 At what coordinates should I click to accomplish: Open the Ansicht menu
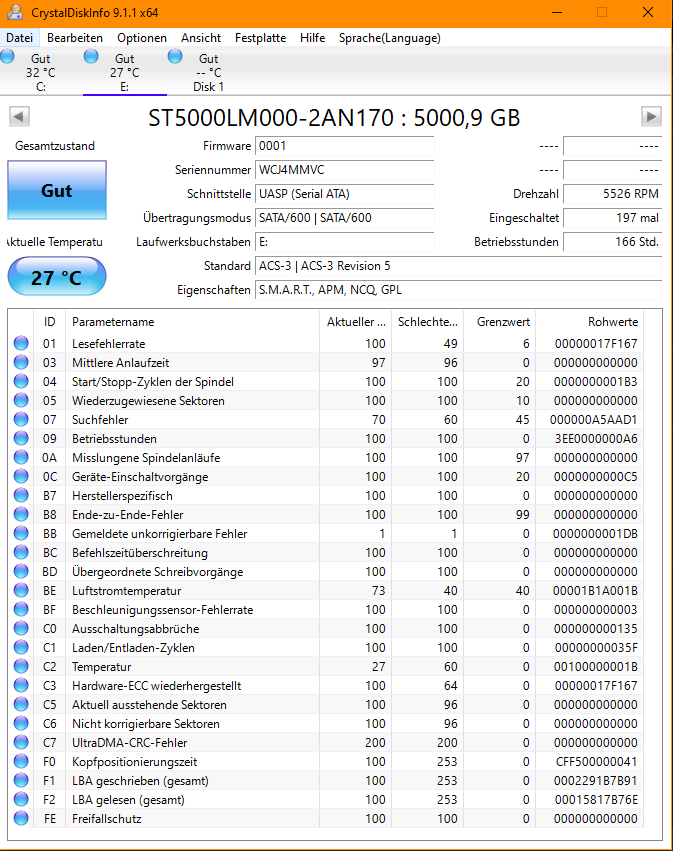(x=201, y=38)
